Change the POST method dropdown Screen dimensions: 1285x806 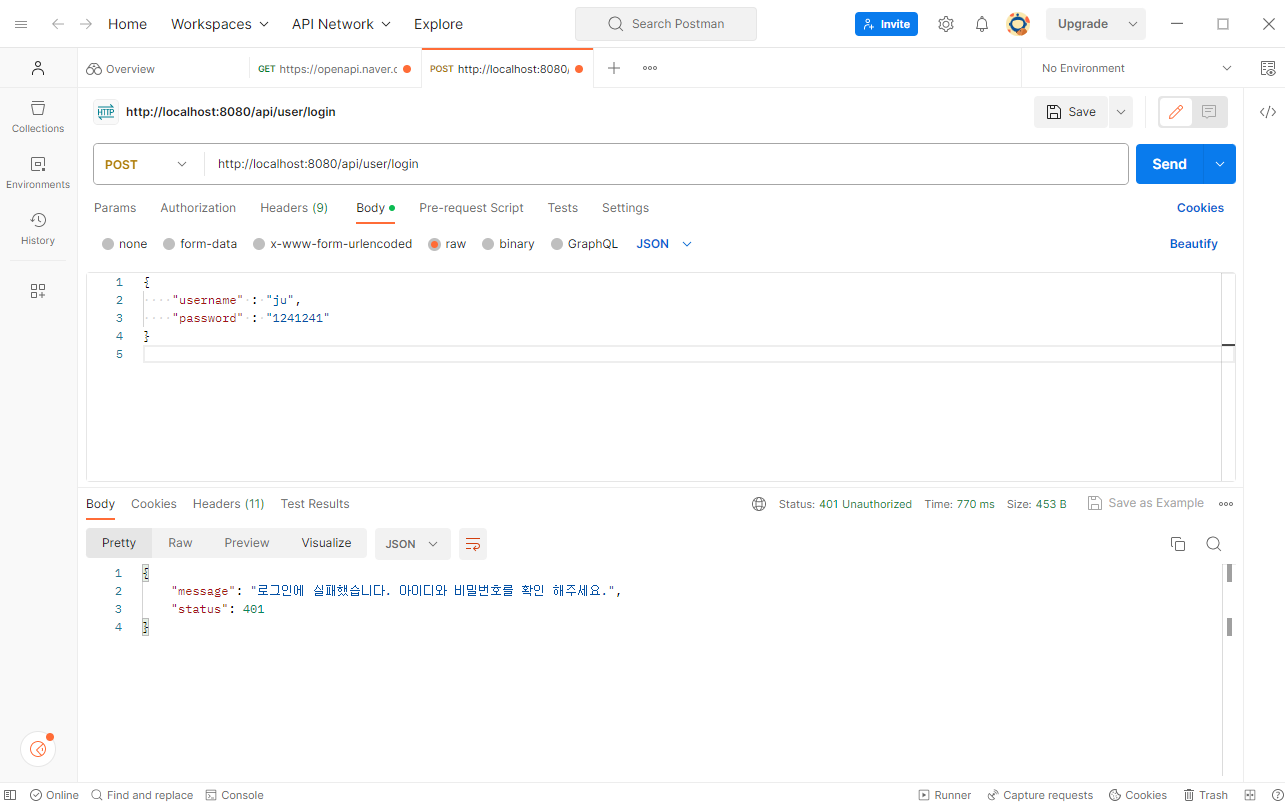click(147, 164)
